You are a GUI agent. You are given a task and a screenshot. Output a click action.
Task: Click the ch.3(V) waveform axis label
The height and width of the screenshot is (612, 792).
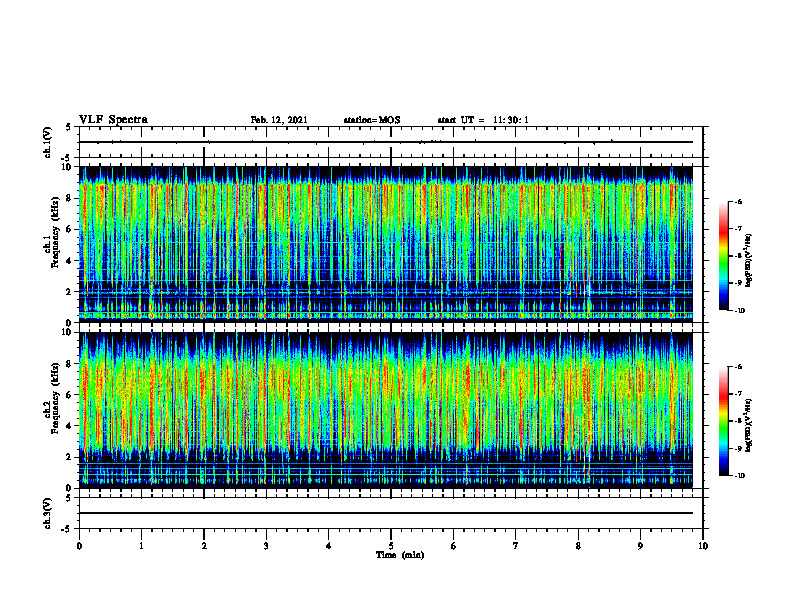[x=47, y=513]
